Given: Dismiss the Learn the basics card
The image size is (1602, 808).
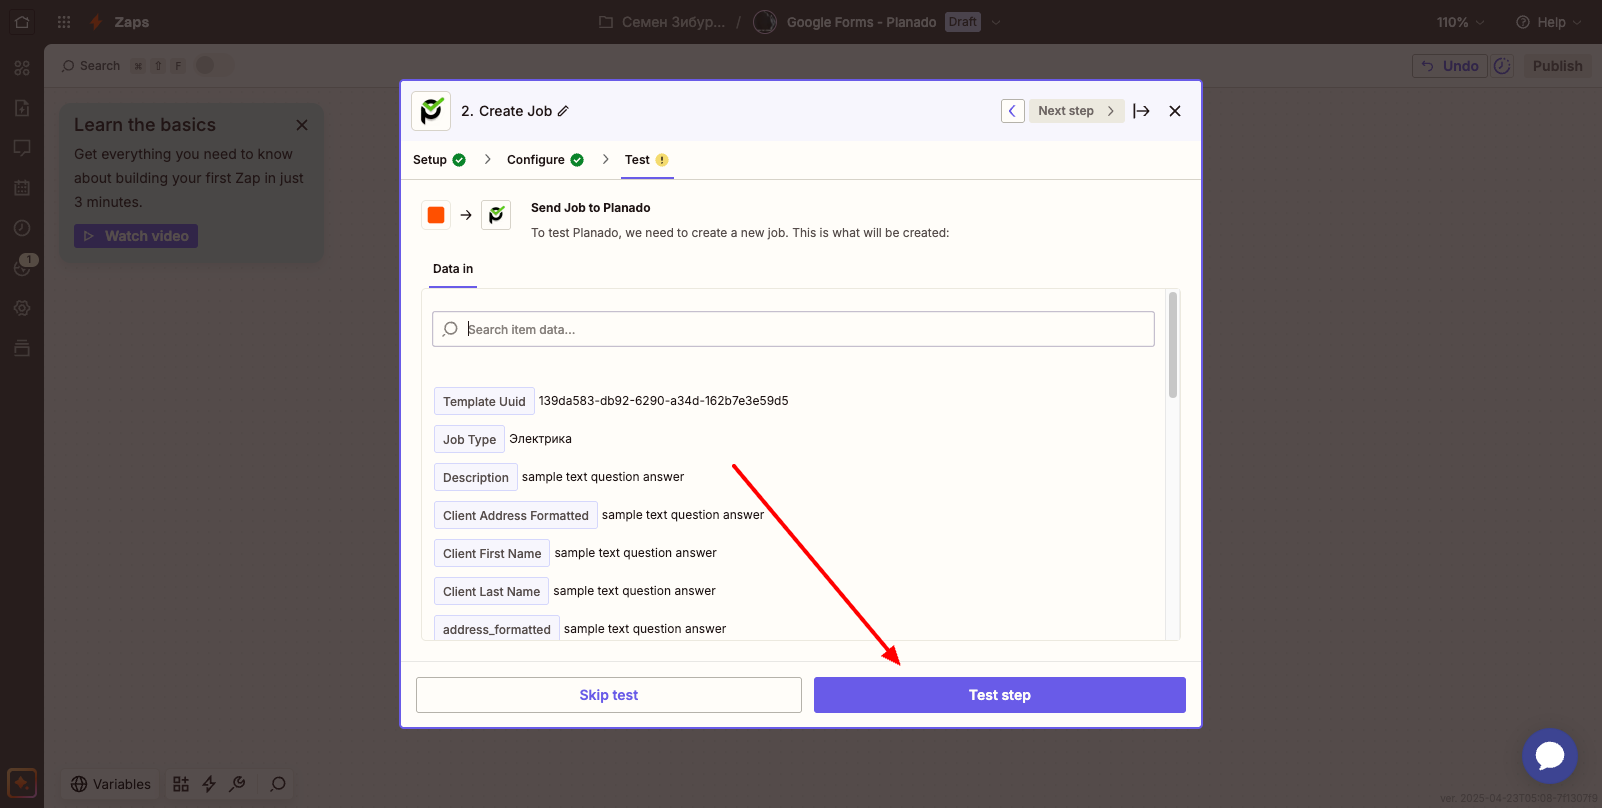Looking at the screenshot, I should click(x=302, y=125).
